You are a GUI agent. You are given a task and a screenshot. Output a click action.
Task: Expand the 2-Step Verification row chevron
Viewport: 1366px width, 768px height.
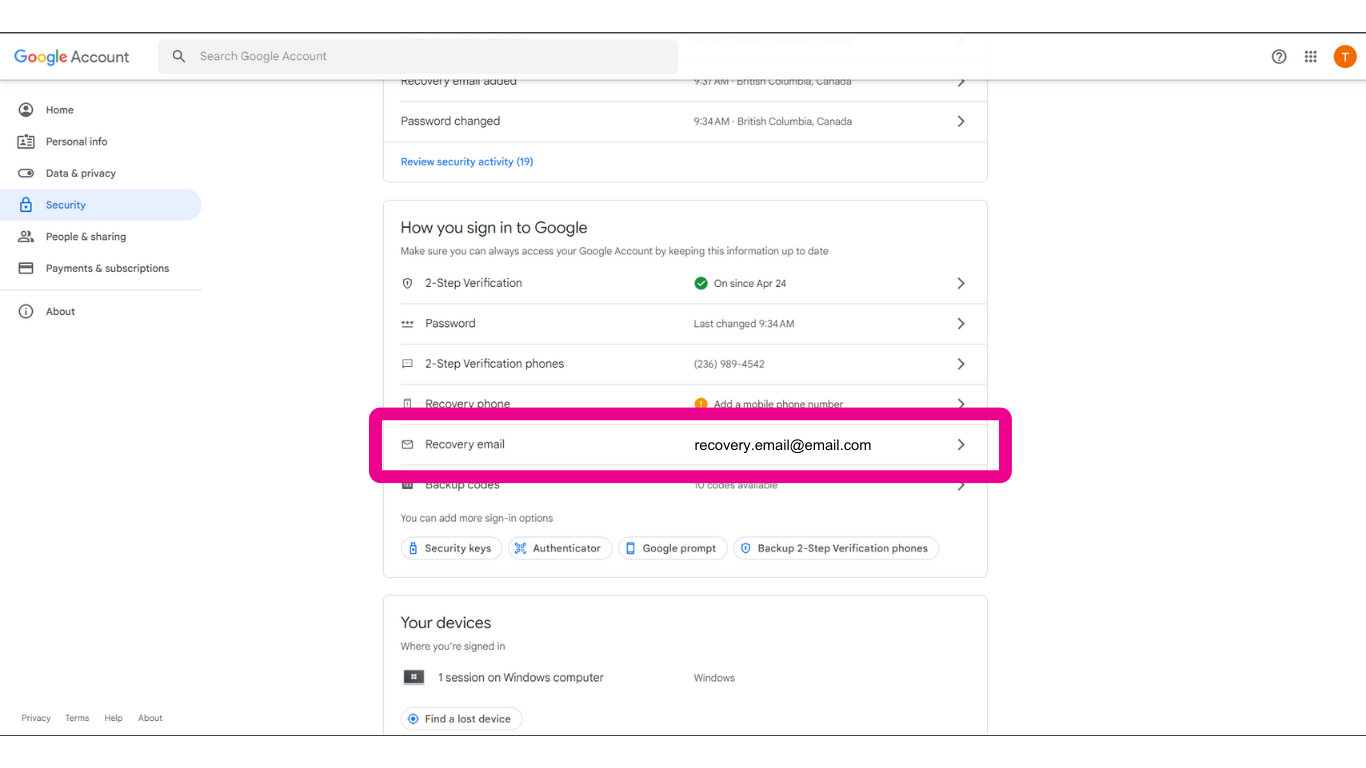[961, 284]
